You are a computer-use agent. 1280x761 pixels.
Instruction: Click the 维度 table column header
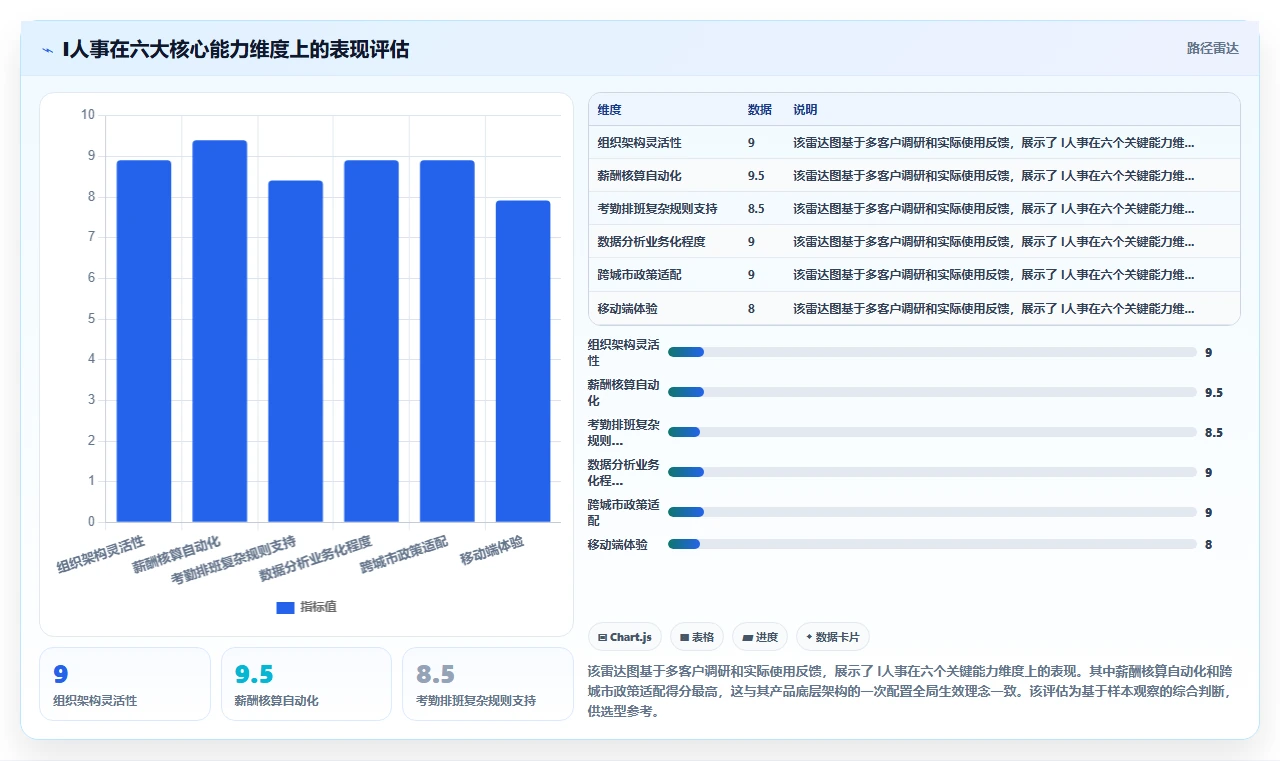click(610, 110)
